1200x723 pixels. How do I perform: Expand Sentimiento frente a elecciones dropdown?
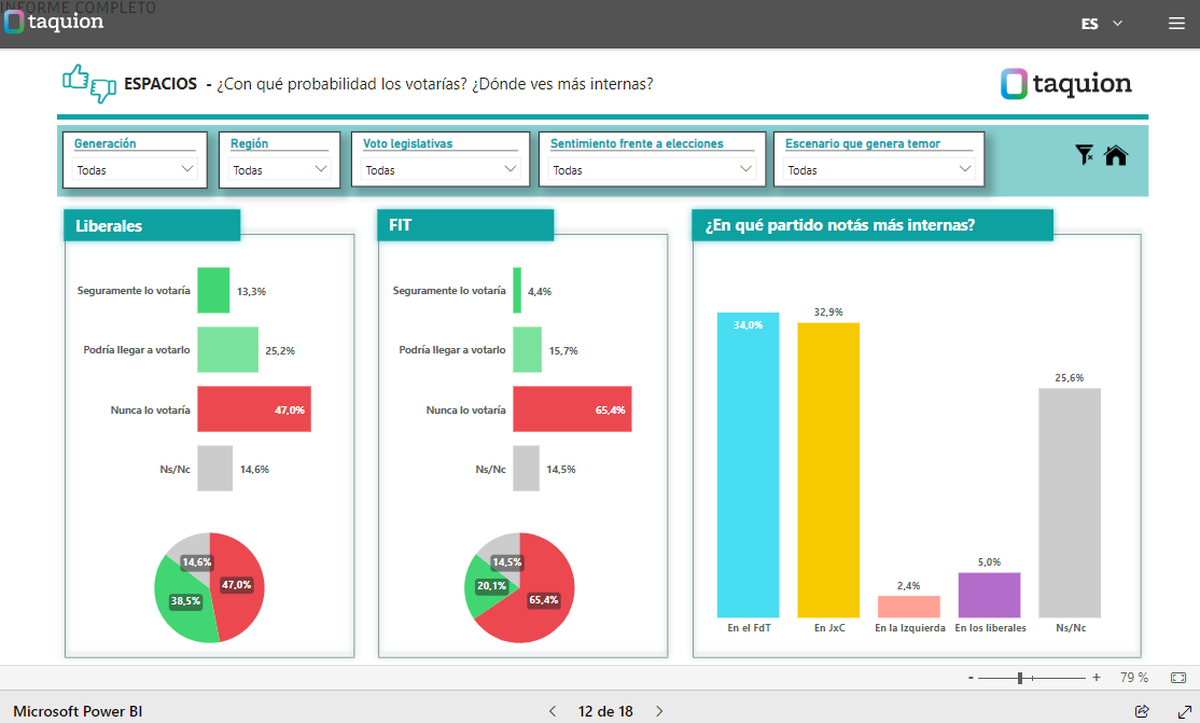(x=652, y=170)
